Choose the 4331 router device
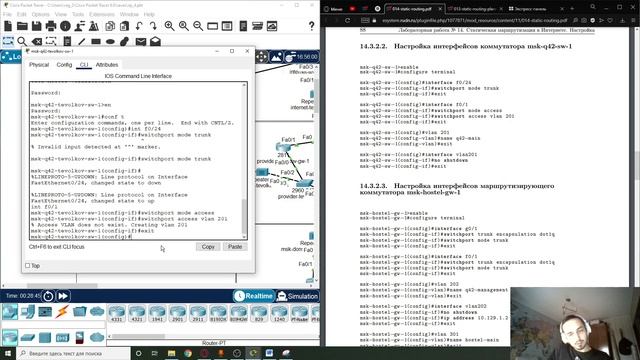 tap(117, 313)
